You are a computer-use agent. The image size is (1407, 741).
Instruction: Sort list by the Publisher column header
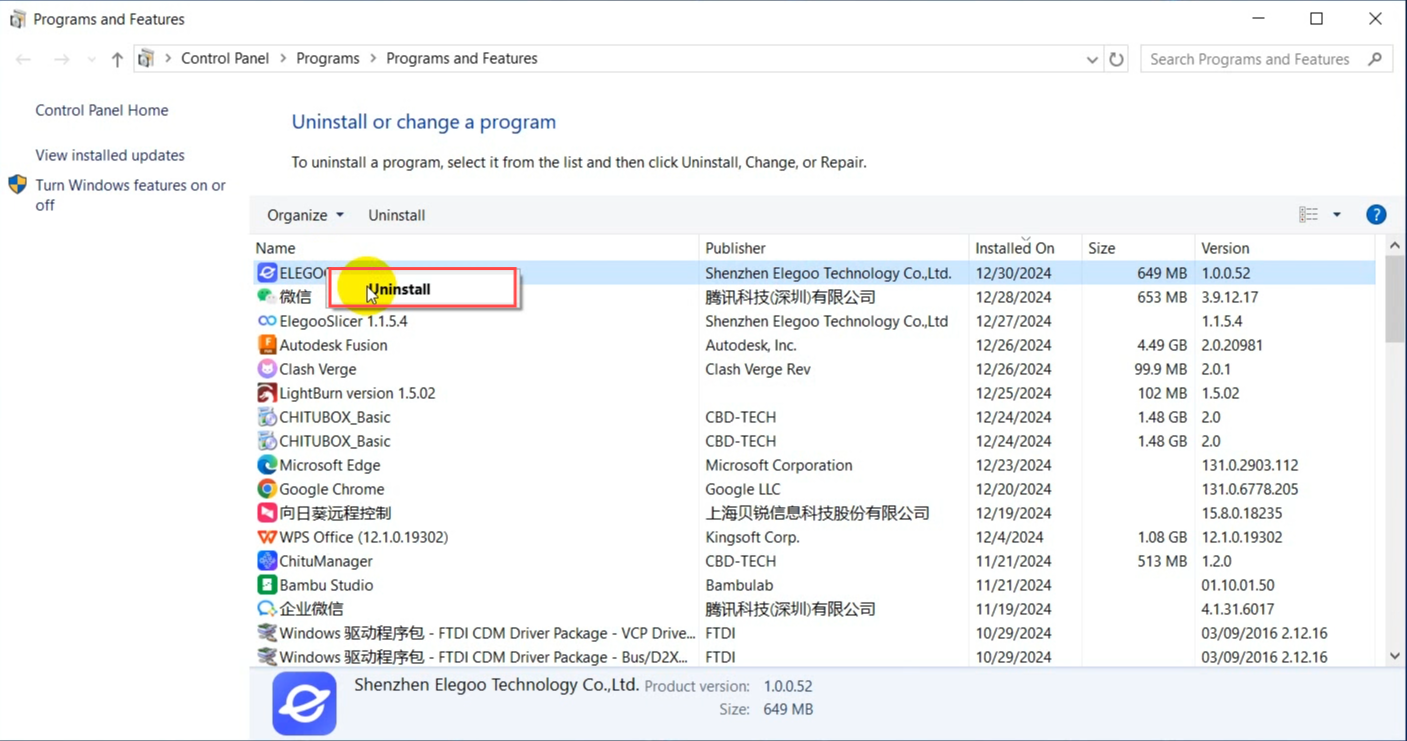[735, 248]
